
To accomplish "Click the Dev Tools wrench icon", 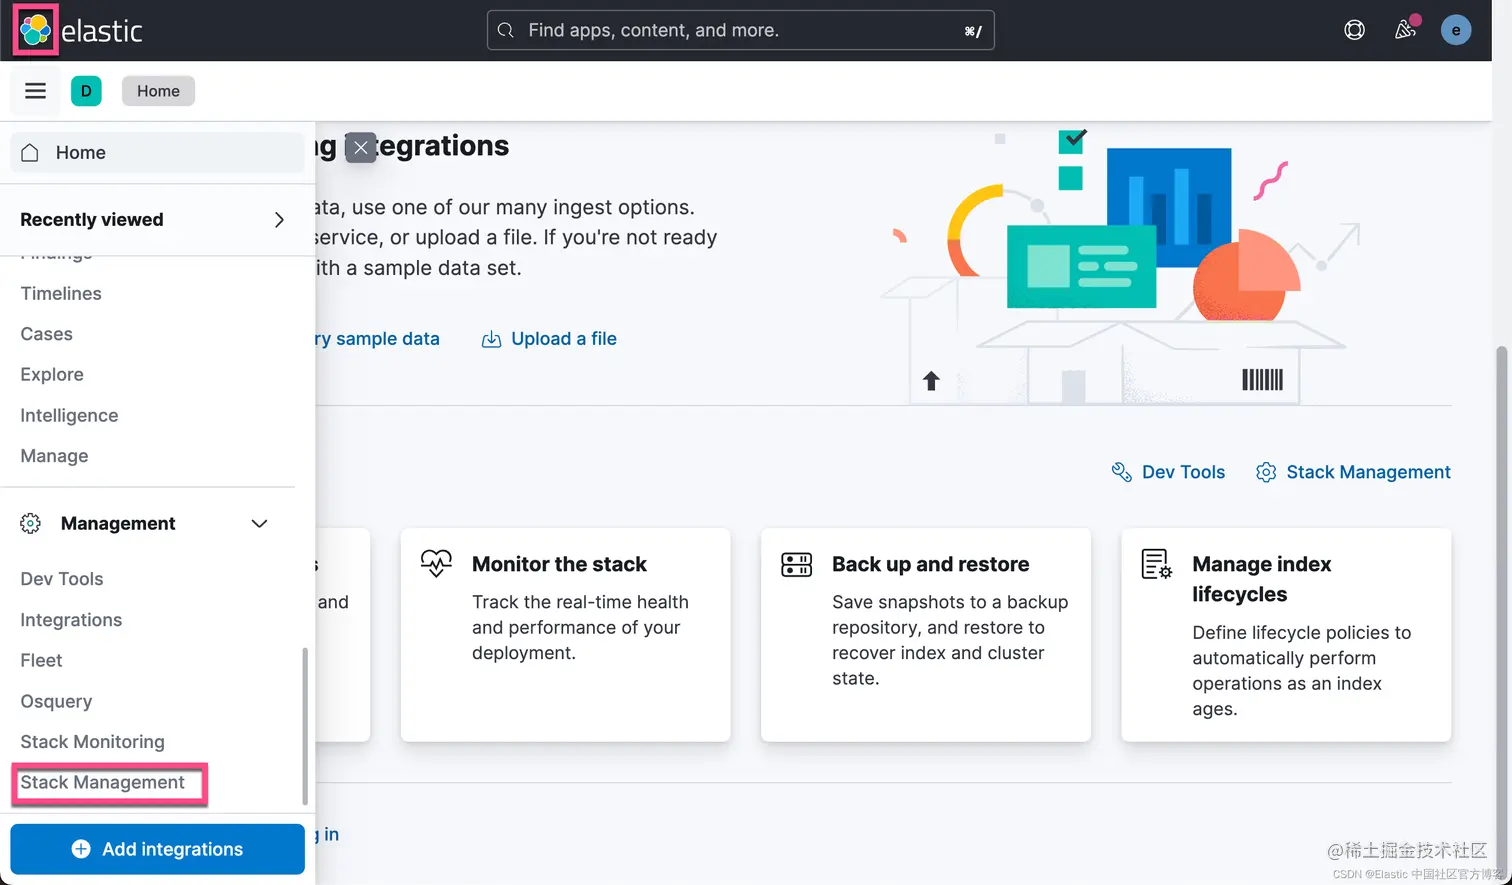I will (1121, 472).
